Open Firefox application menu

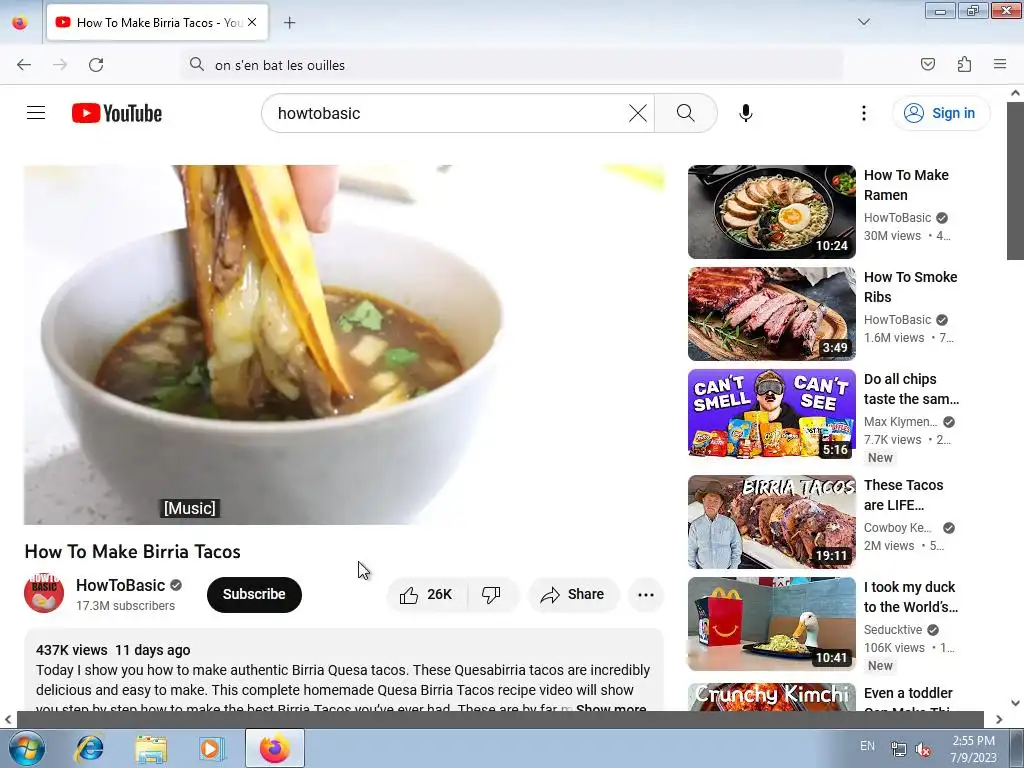pyautogui.click(x=1000, y=64)
